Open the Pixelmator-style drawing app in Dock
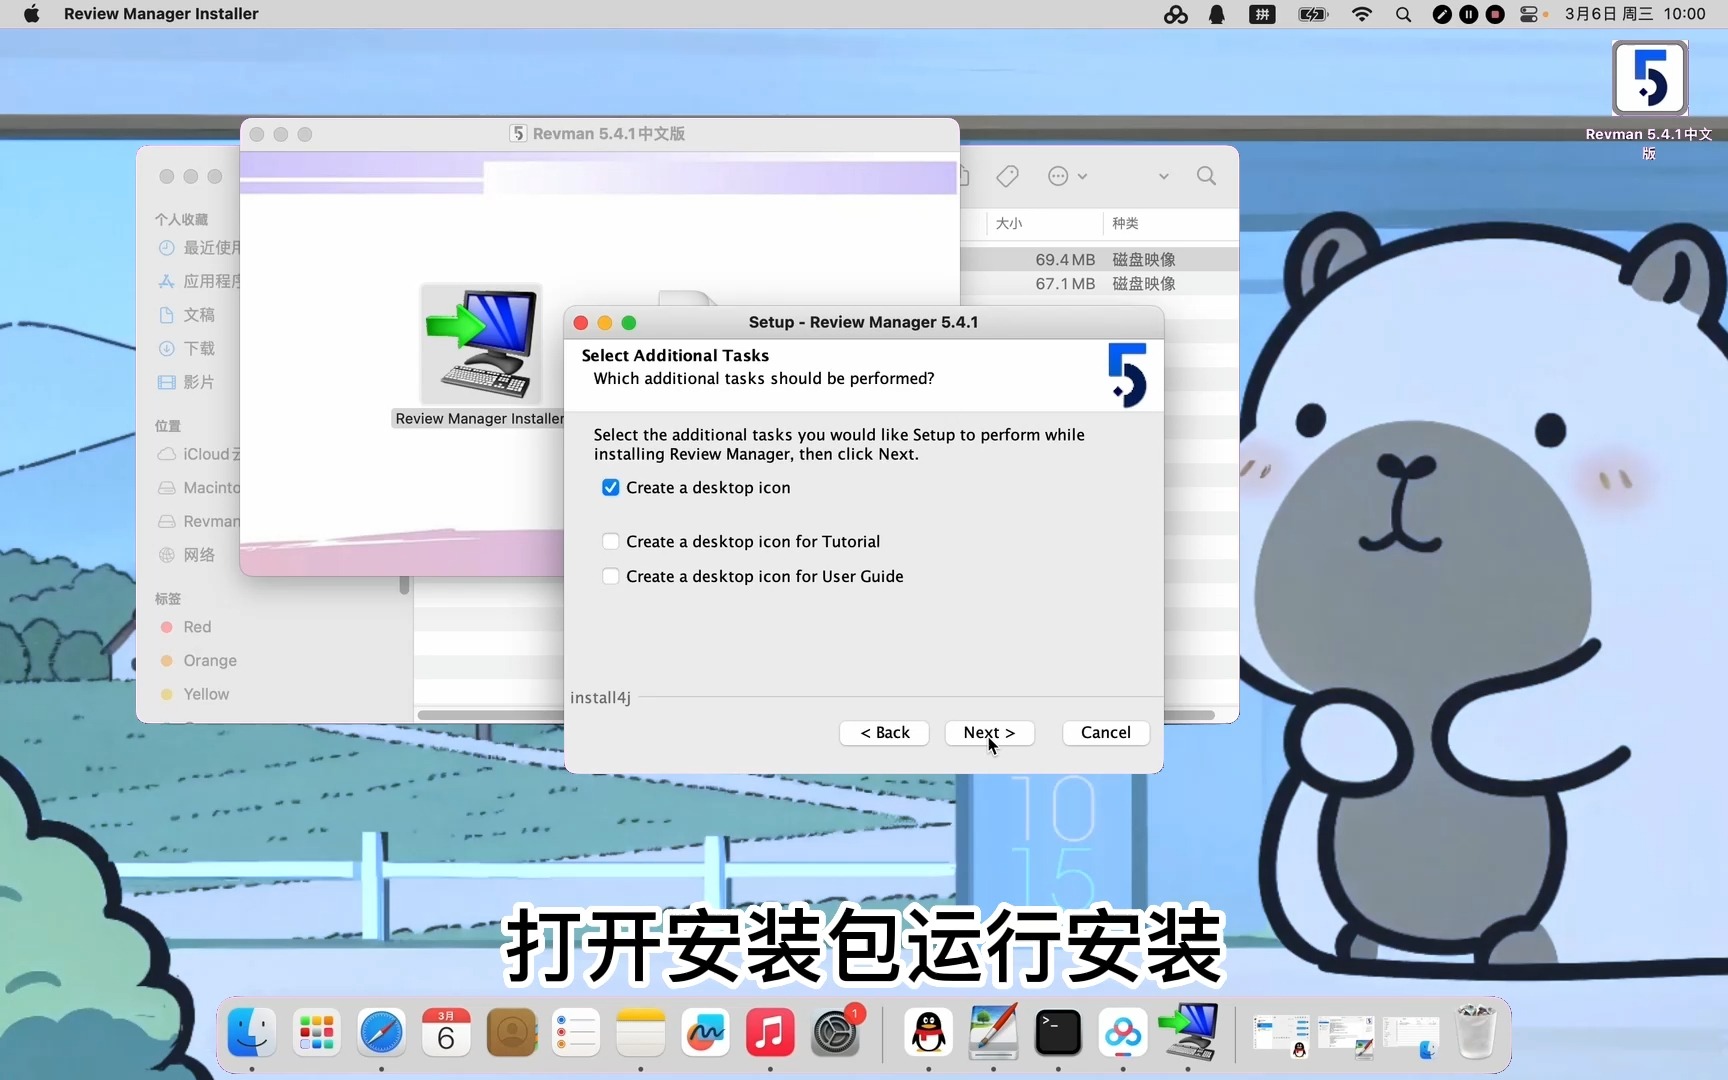 pyautogui.click(x=993, y=1033)
